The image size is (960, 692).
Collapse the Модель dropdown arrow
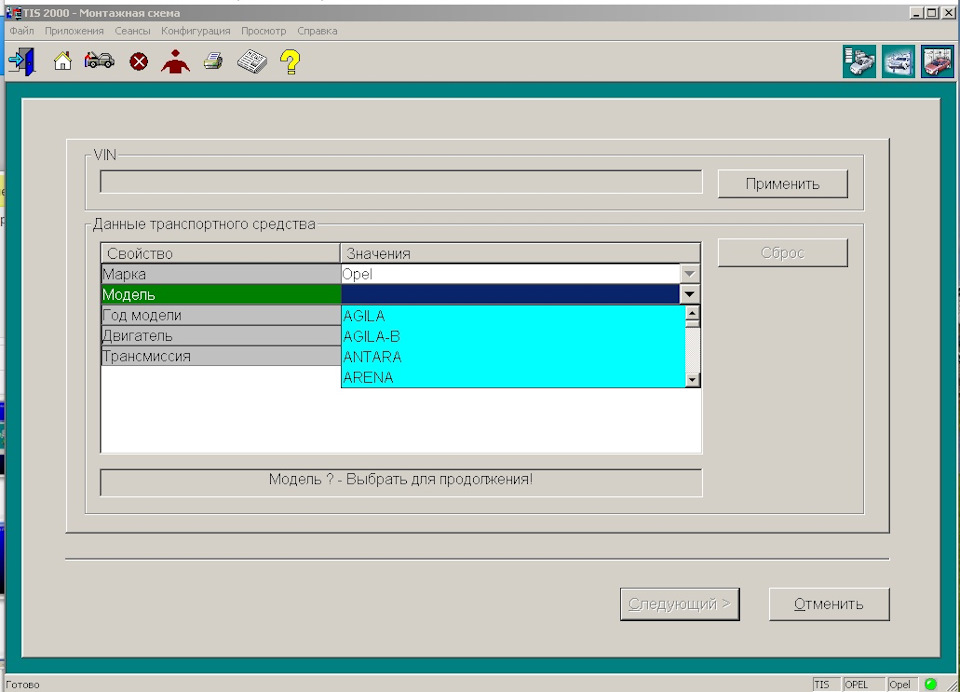tap(689, 294)
